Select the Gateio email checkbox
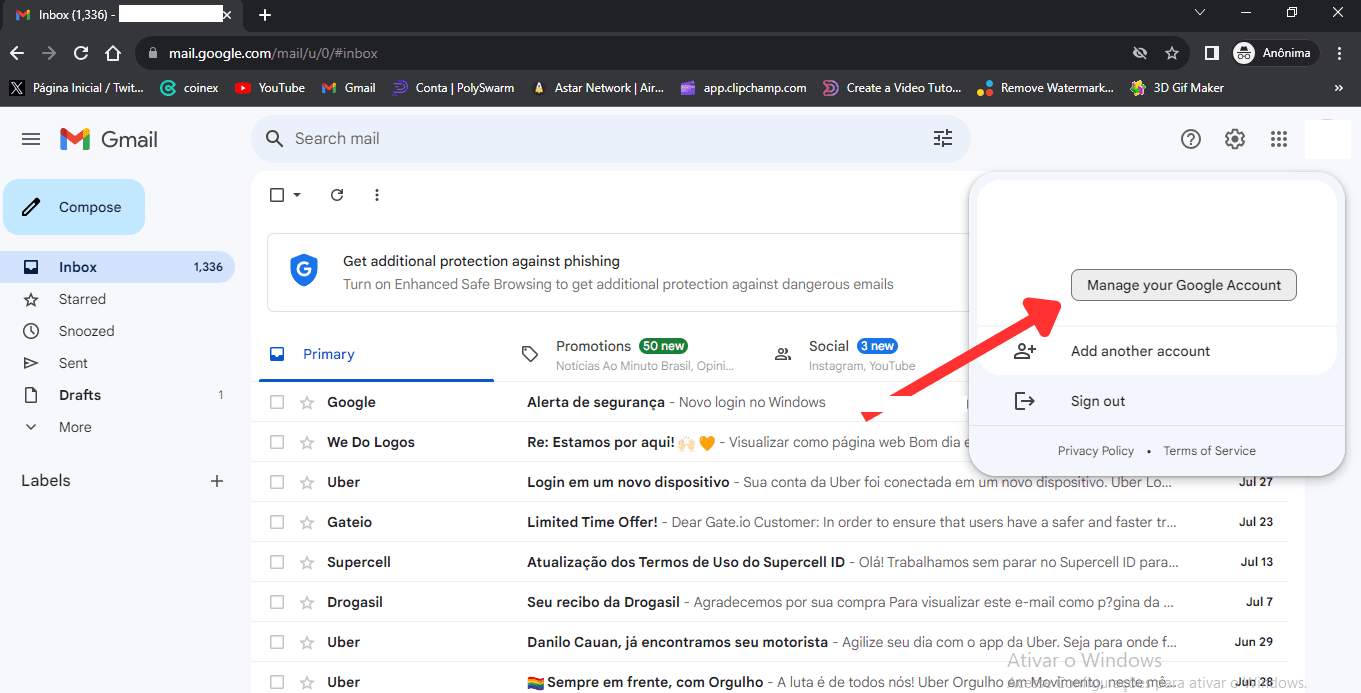The image size is (1361, 693). click(x=277, y=522)
